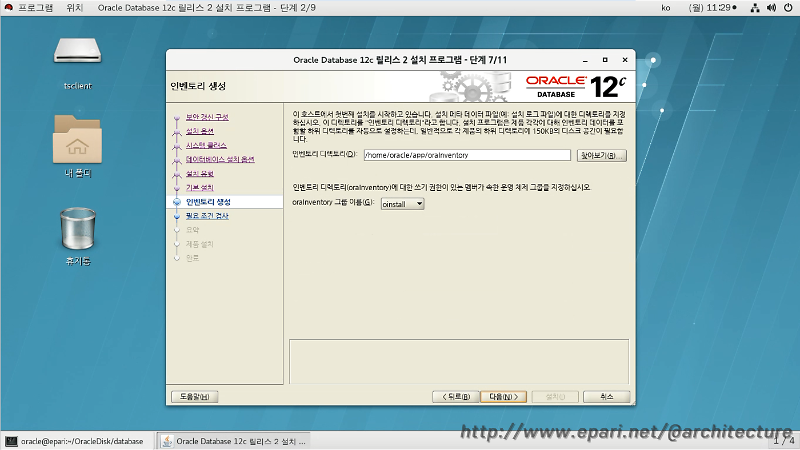800x450 pixels.
Task: Click the 도움말(H) help button
Action: click(x=194, y=396)
